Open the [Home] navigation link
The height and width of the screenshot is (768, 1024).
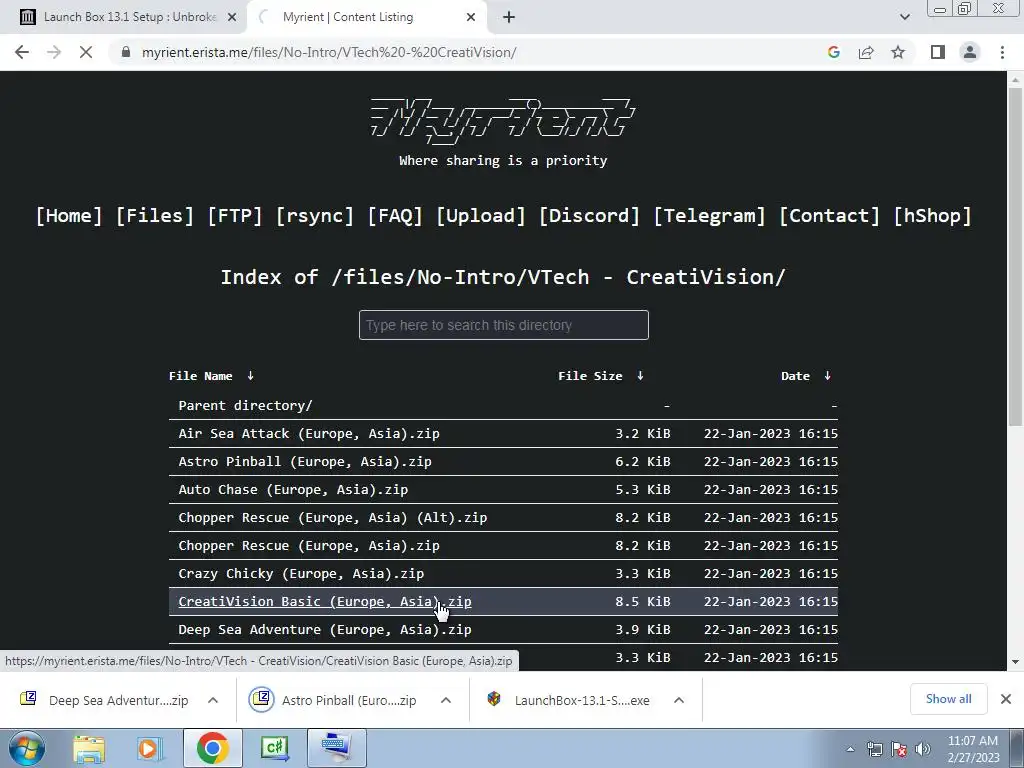pyautogui.click(x=69, y=216)
